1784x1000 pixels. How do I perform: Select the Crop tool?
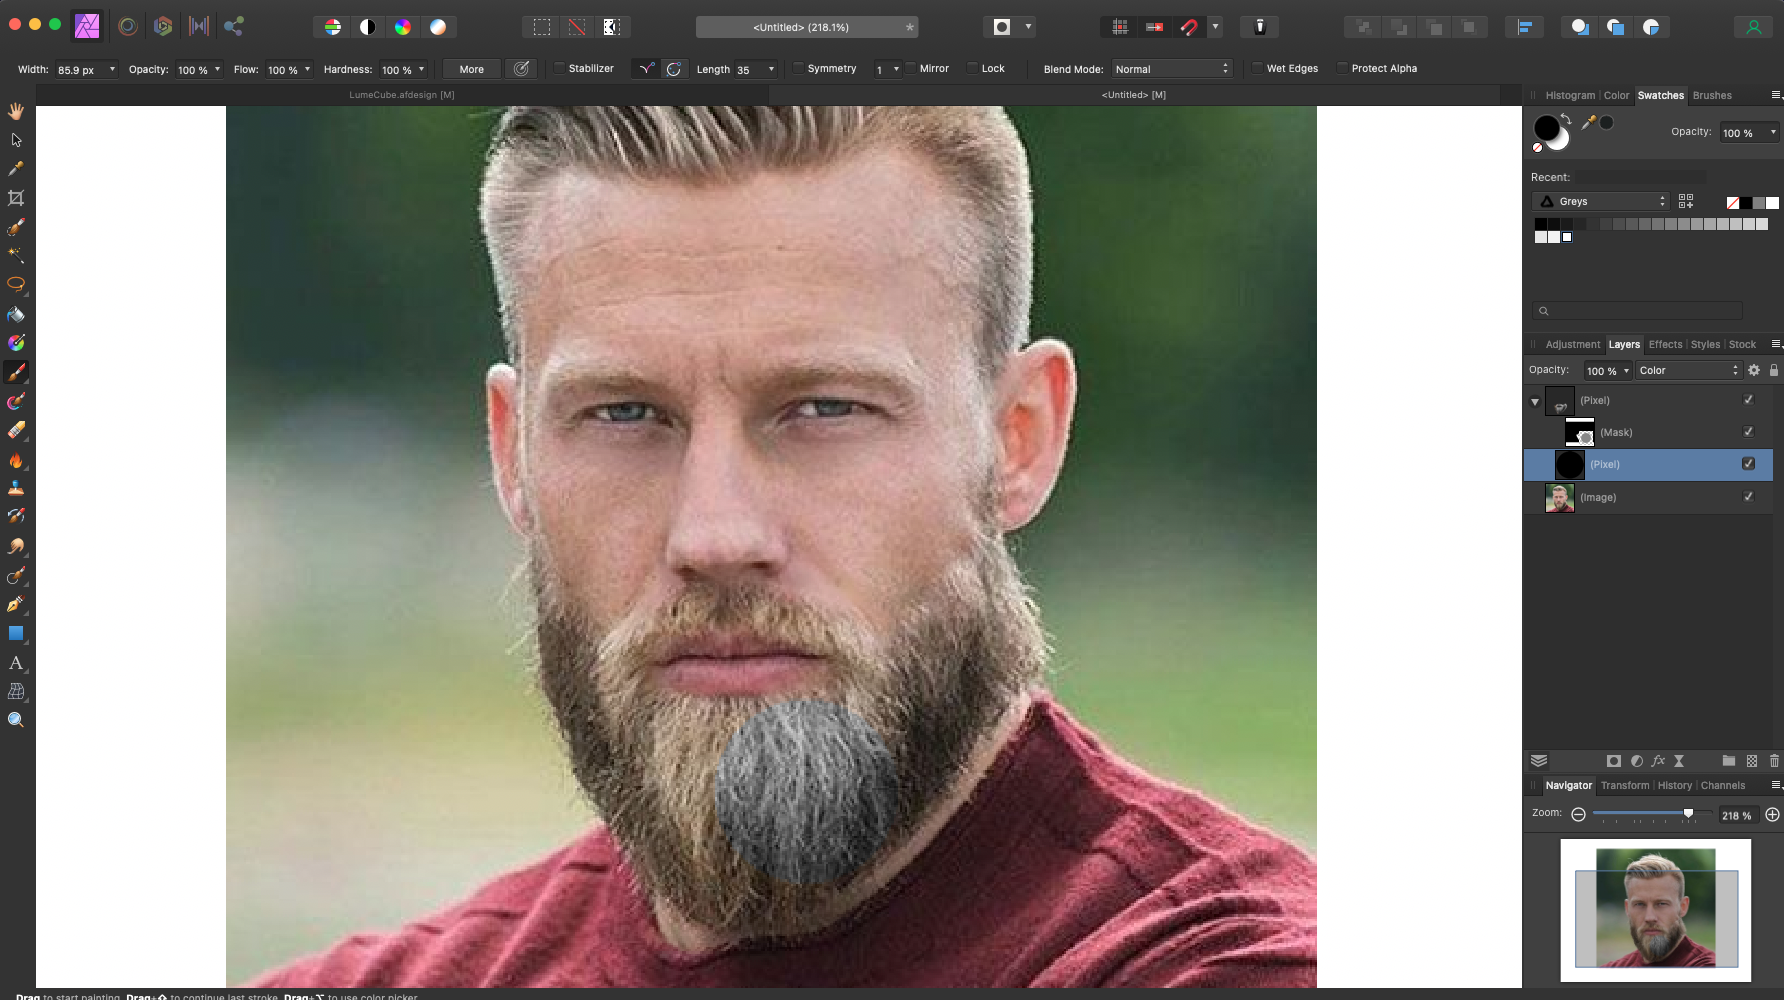16,198
